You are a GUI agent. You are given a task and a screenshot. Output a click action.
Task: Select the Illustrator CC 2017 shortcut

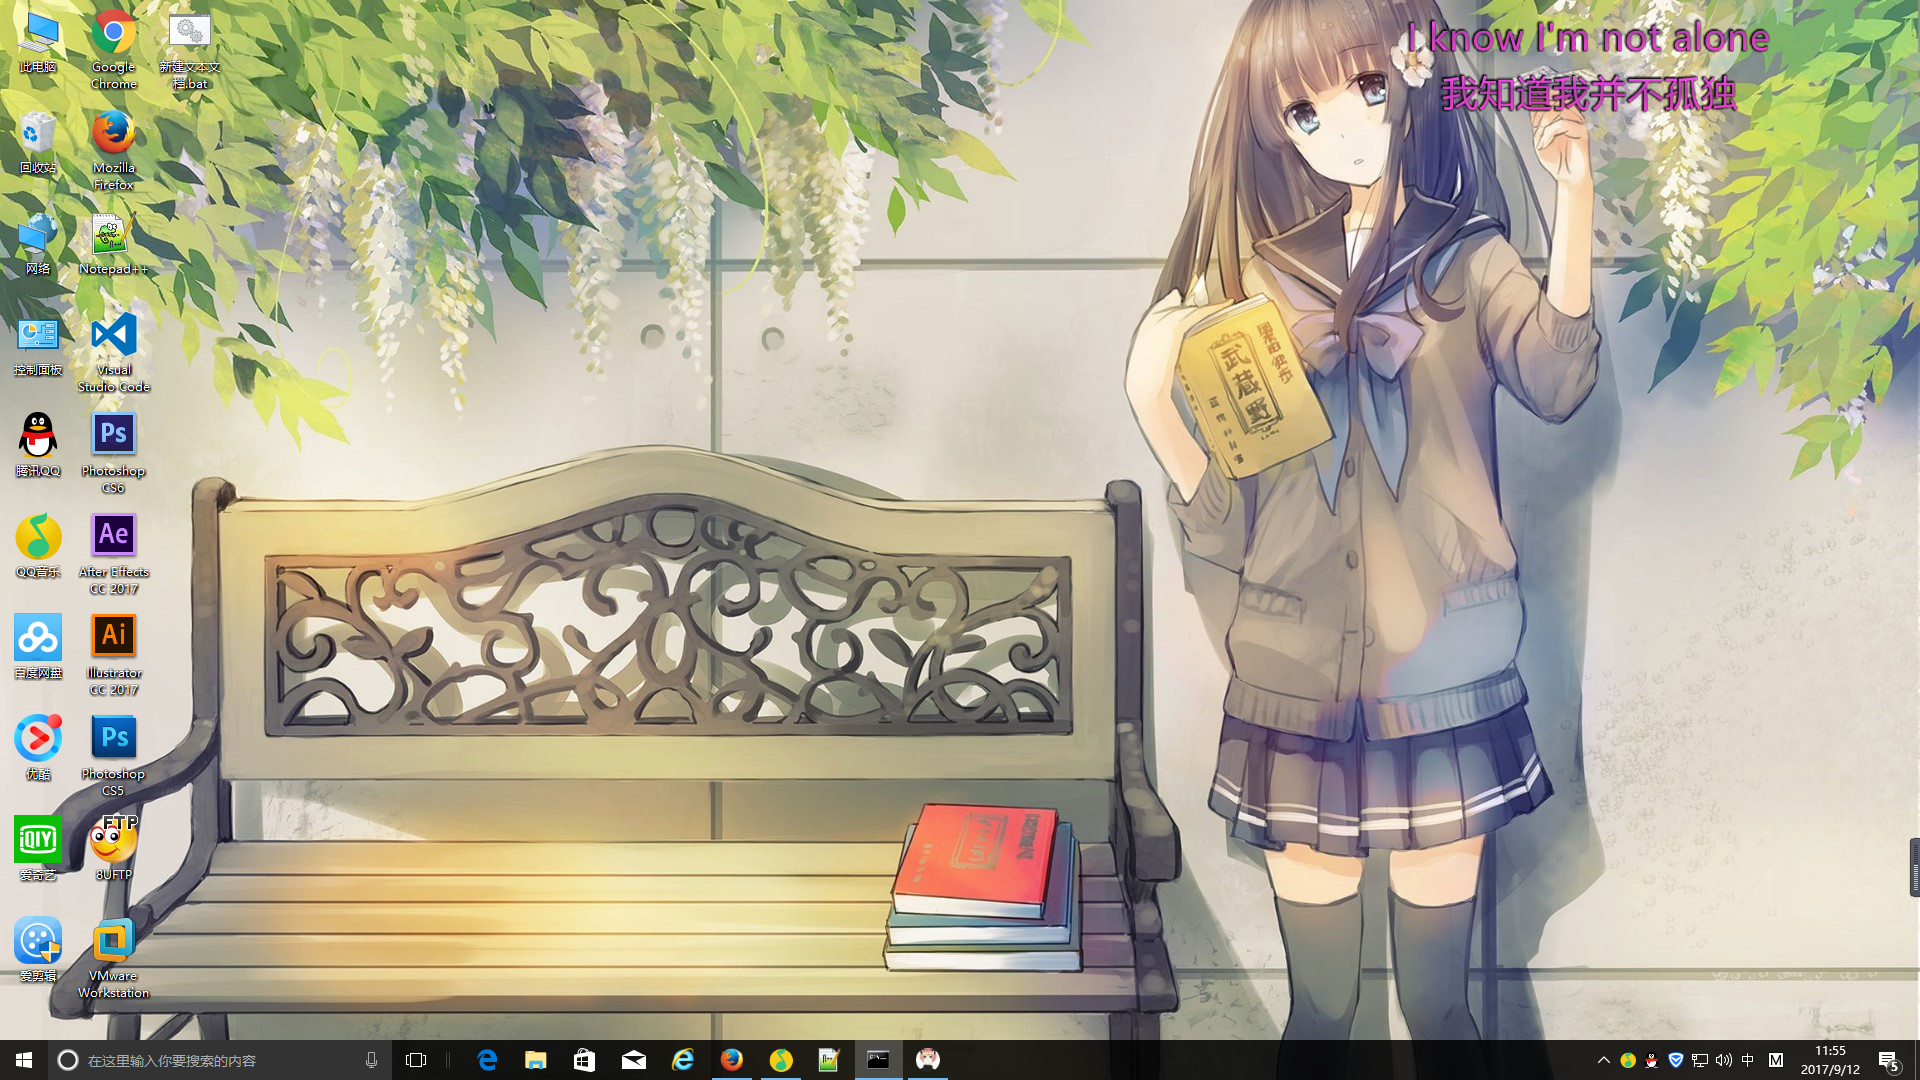point(114,656)
